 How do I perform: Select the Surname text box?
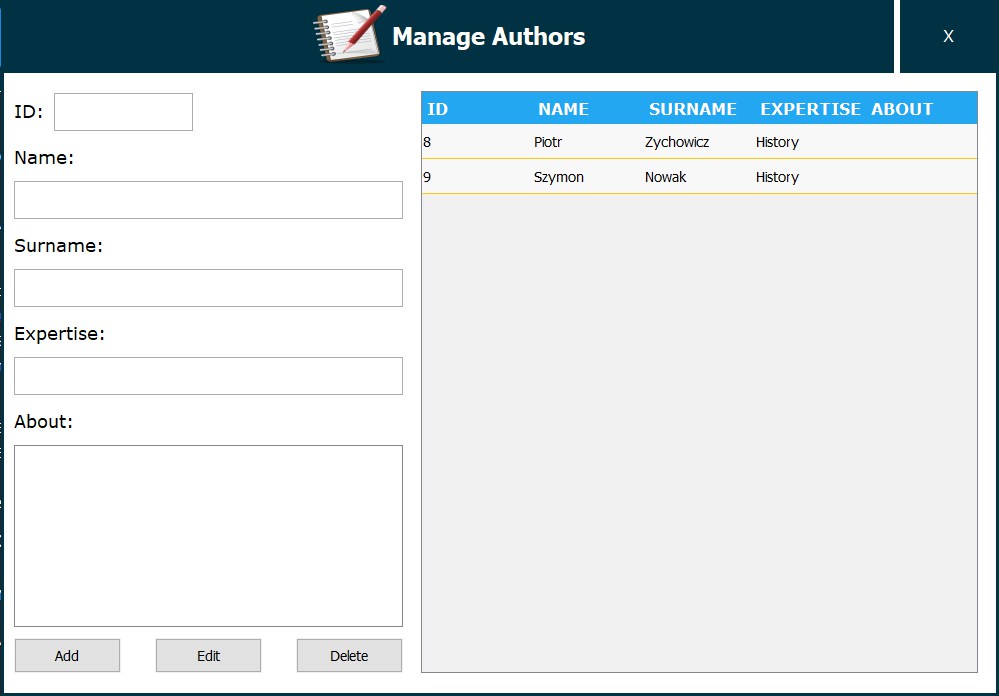click(208, 288)
